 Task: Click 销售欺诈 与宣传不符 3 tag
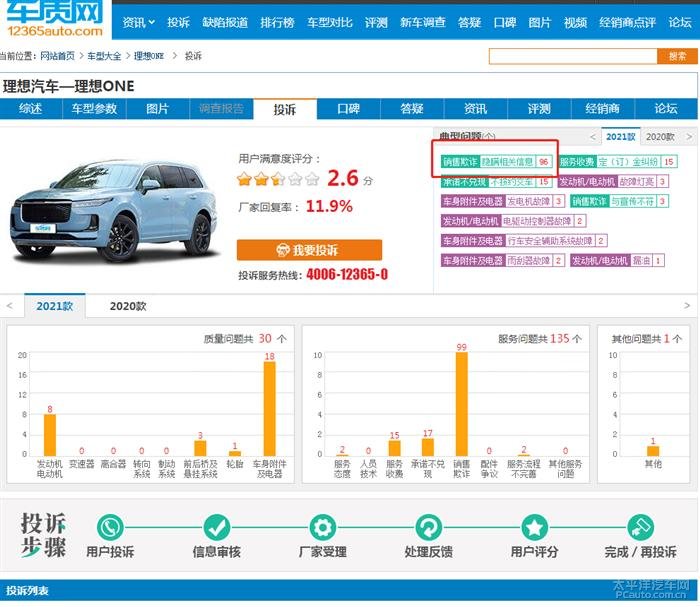tap(619, 201)
